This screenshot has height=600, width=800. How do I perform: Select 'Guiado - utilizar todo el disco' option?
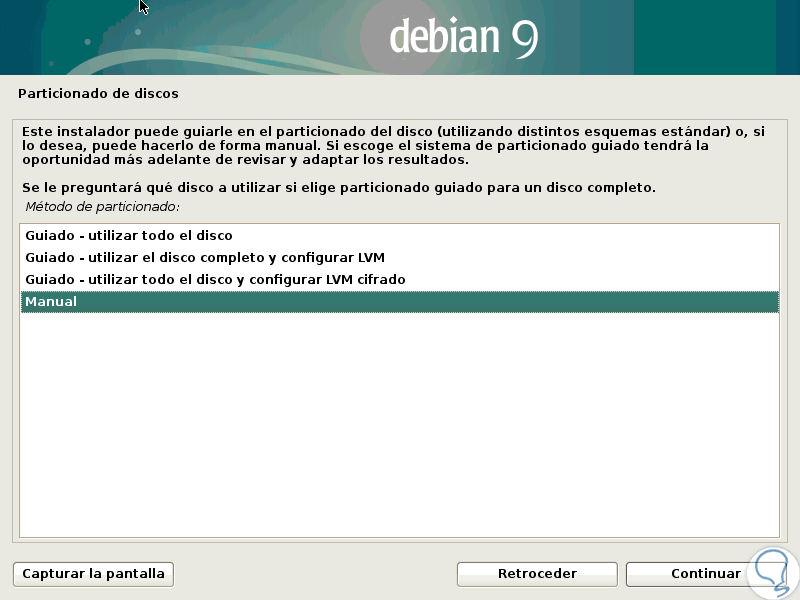click(399, 236)
